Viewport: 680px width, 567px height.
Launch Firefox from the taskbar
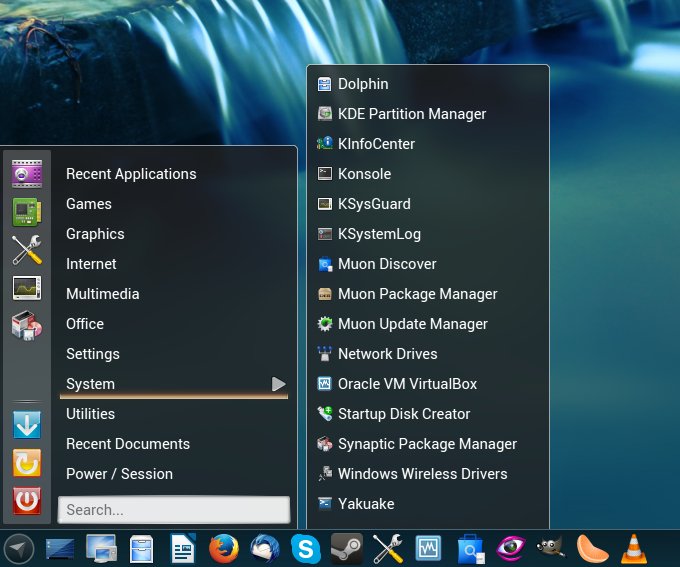point(224,549)
